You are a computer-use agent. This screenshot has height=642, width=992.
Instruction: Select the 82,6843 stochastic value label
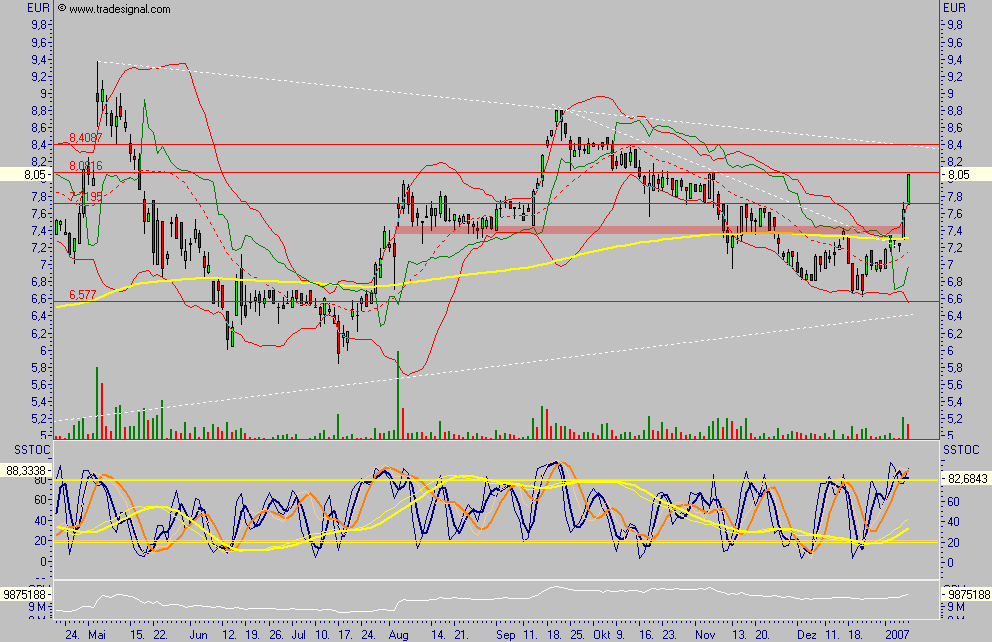[968, 479]
